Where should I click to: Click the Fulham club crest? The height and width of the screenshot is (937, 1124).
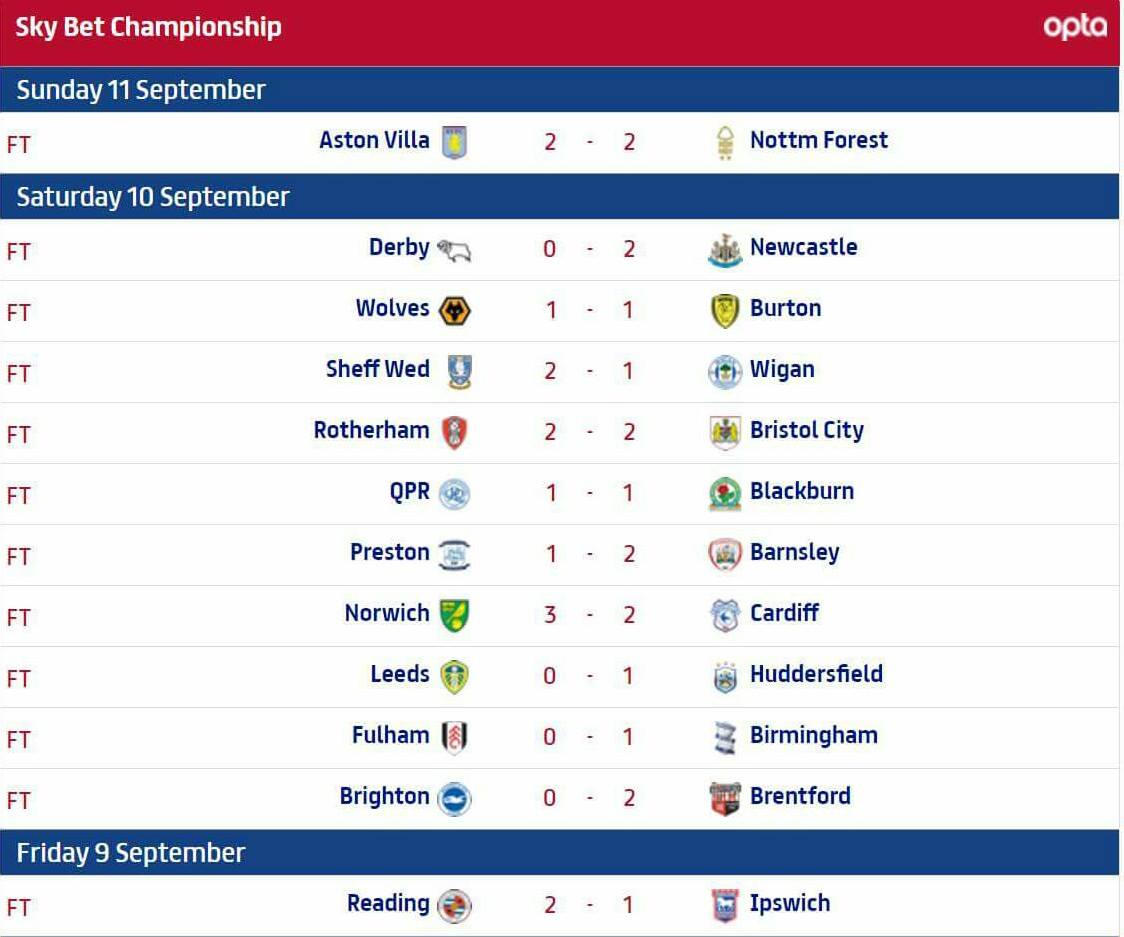coord(454,737)
